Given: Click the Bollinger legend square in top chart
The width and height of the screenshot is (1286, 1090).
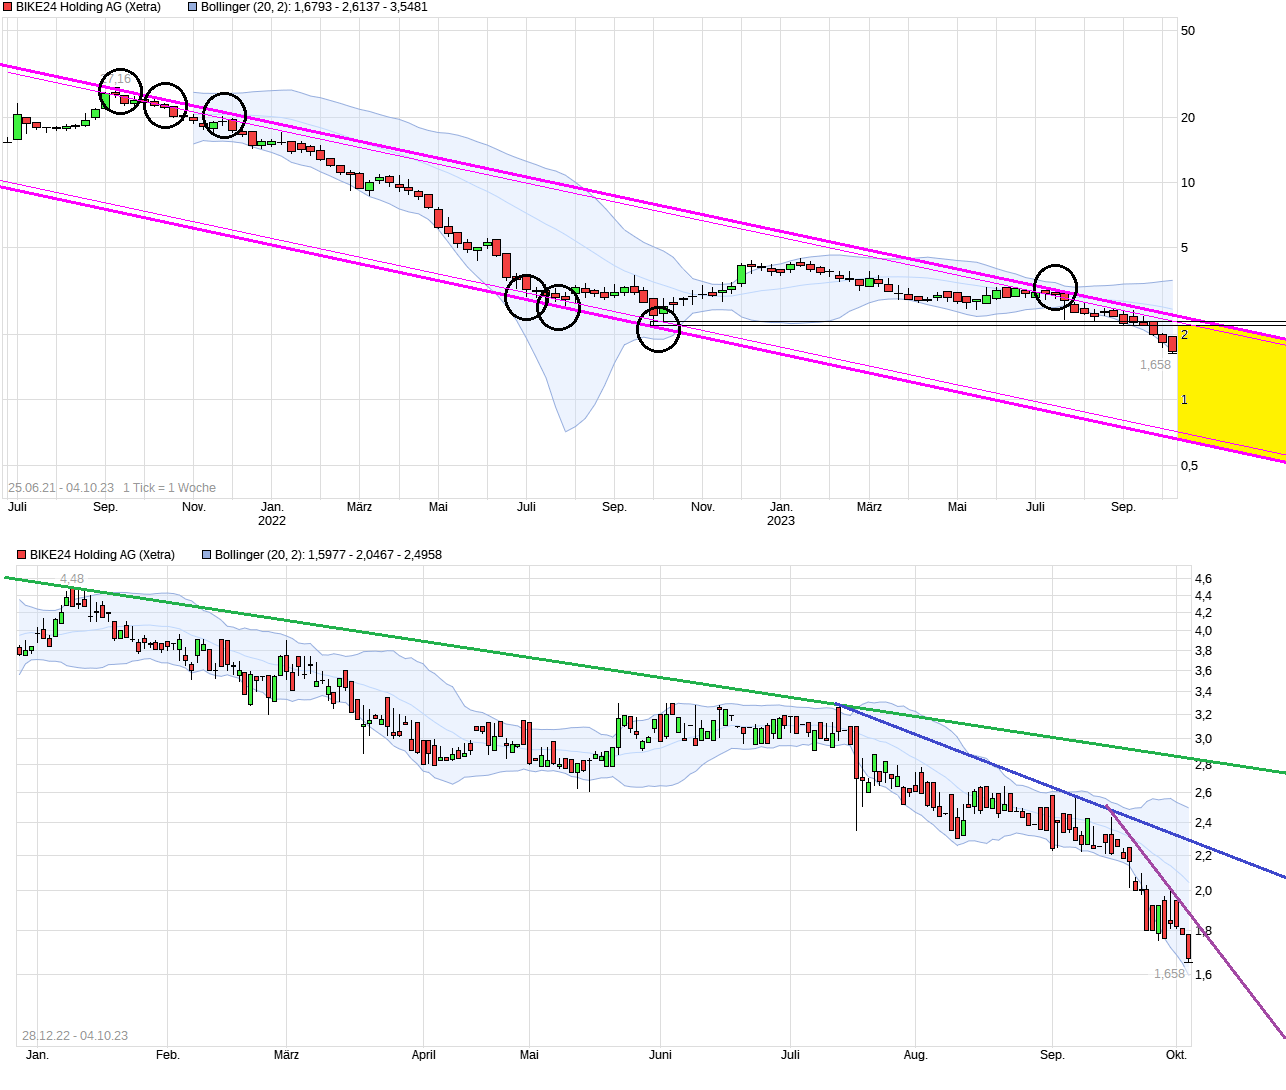Looking at the screenshot, I should [193, 7].
